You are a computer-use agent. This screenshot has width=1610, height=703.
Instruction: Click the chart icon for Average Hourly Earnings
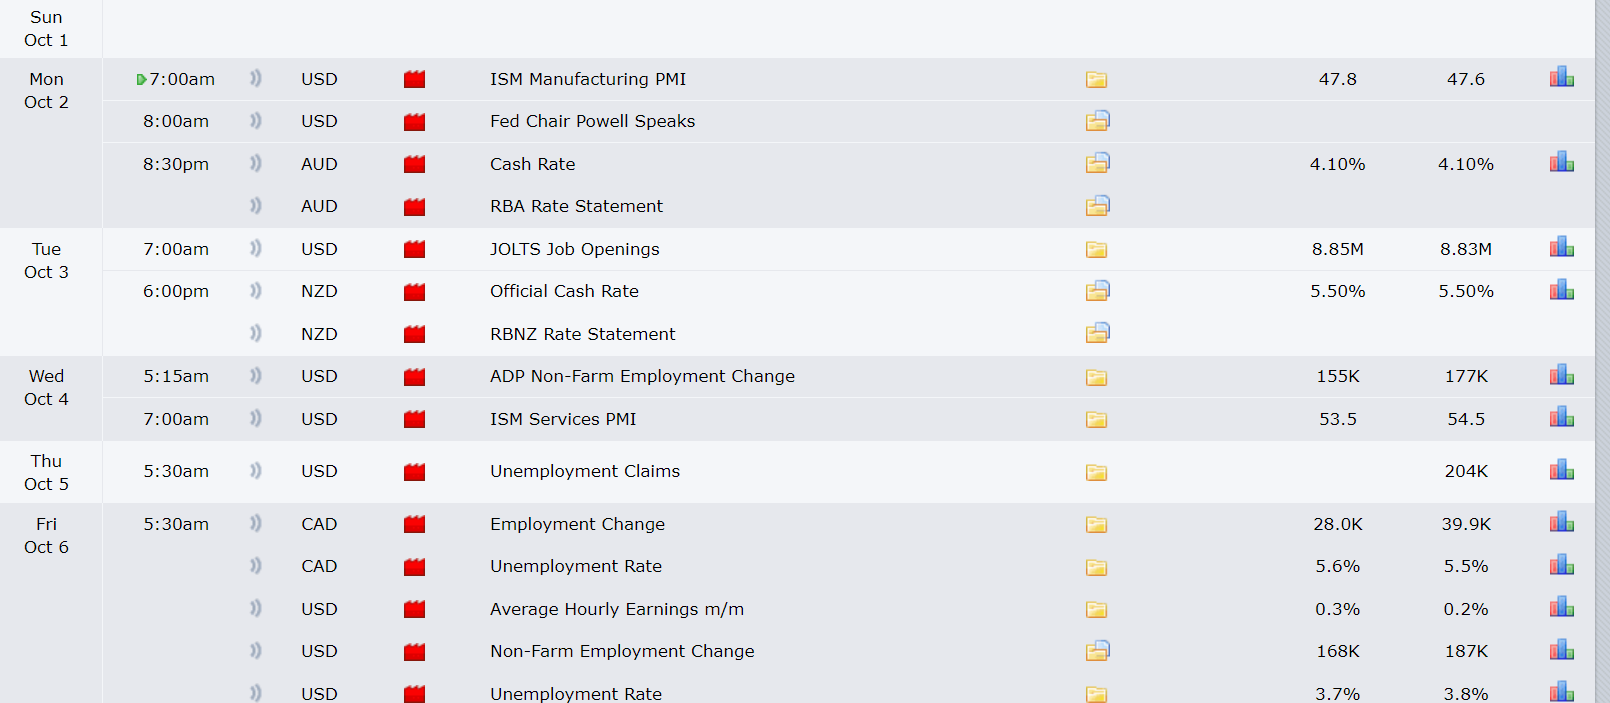point(1561,608)
